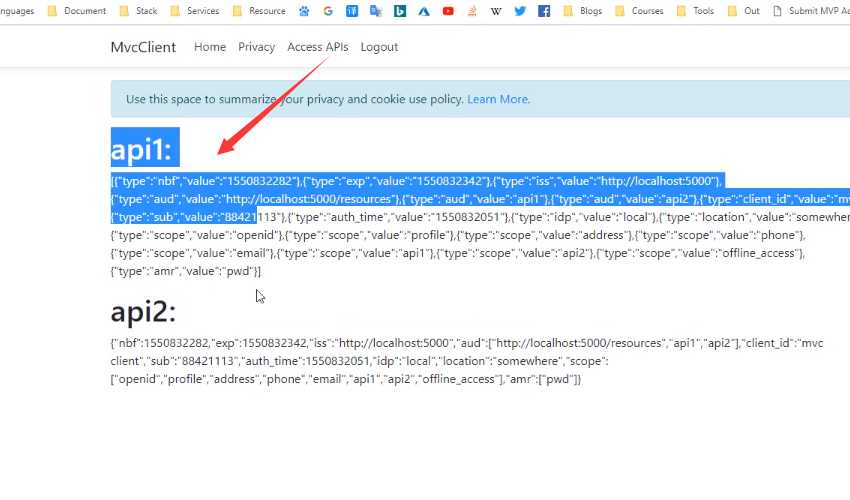Open the Baidu paw bookmark
Viewport: 850px width, 500px height.
(x=304, y=11)
